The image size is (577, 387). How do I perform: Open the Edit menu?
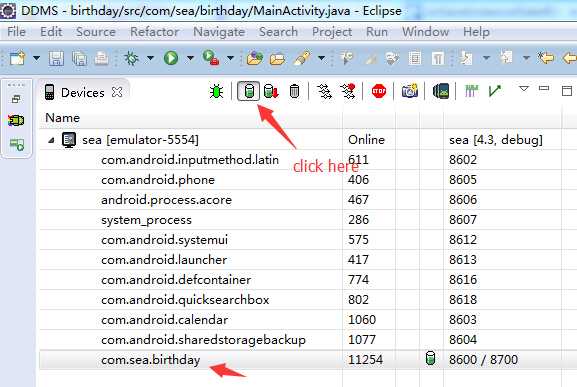(x=51, y=32)
